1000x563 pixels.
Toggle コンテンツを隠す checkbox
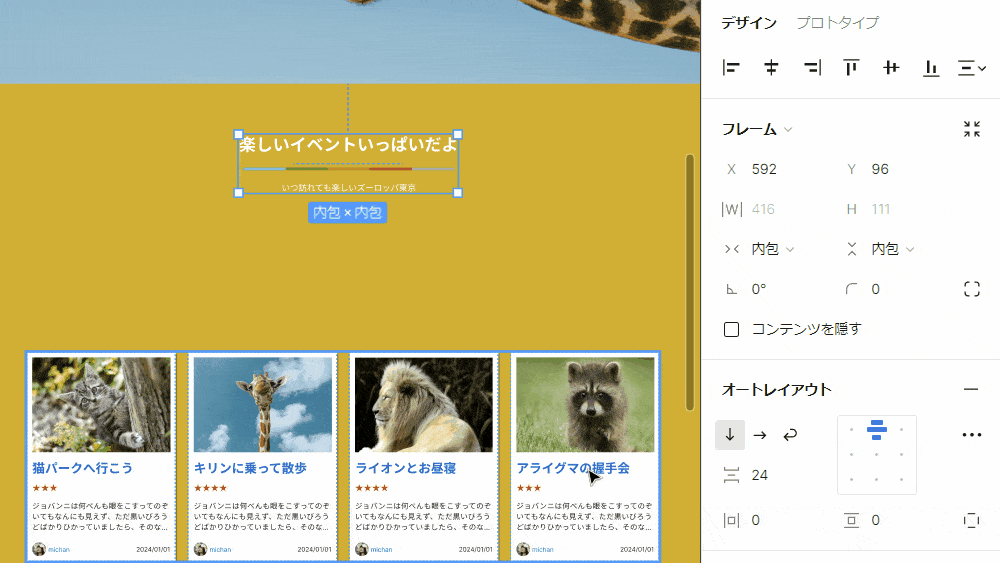[732, 330]
